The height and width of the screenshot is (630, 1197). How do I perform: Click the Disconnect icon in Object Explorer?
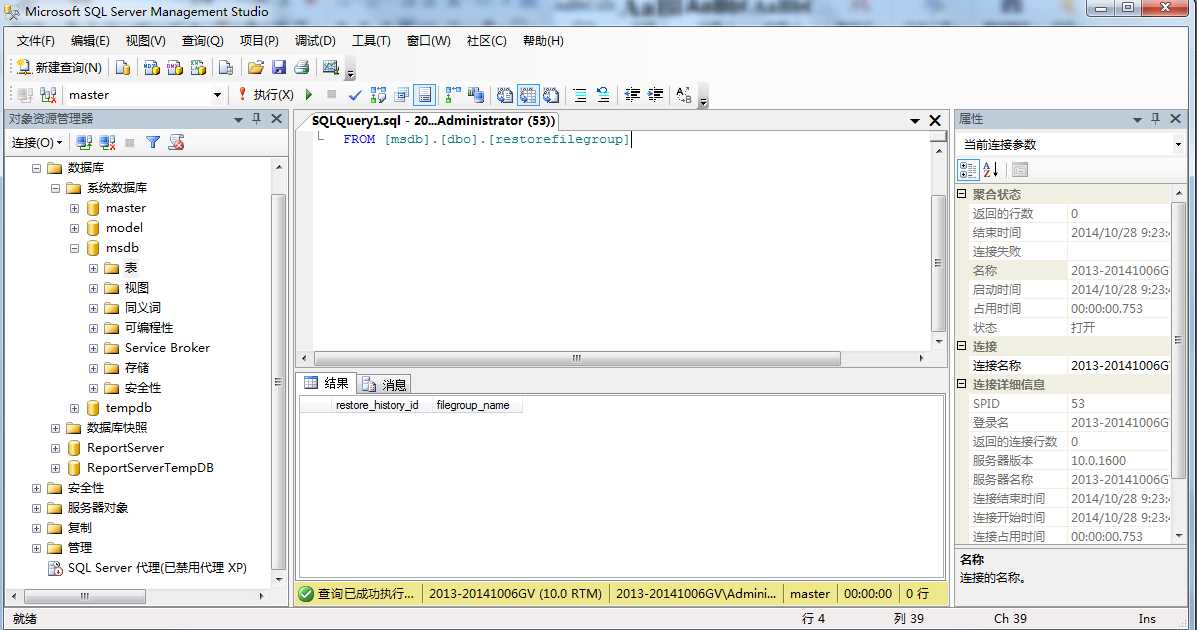(x=107, y=143)
